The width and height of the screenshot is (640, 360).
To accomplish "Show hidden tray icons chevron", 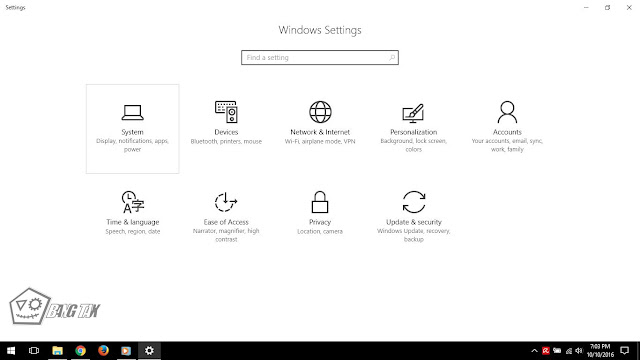I will pyautogui.click(x=534, y=351).
